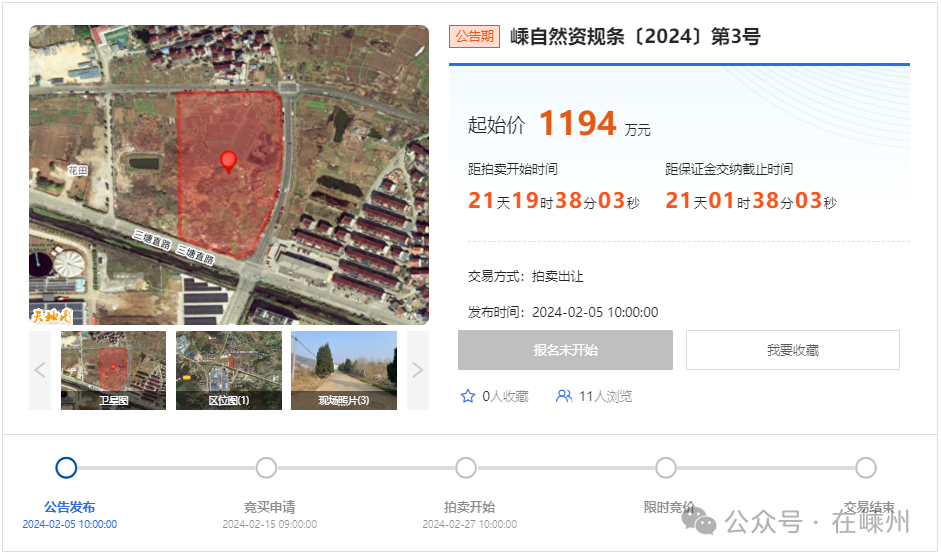Select the 交易结束 timeline step circle
This screenshot has width=941, height=560.
[x=866, y=468]
